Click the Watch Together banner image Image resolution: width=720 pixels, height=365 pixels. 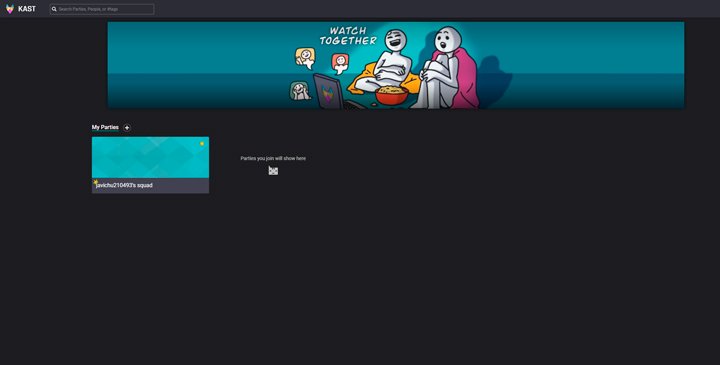[x=396, y=65]
